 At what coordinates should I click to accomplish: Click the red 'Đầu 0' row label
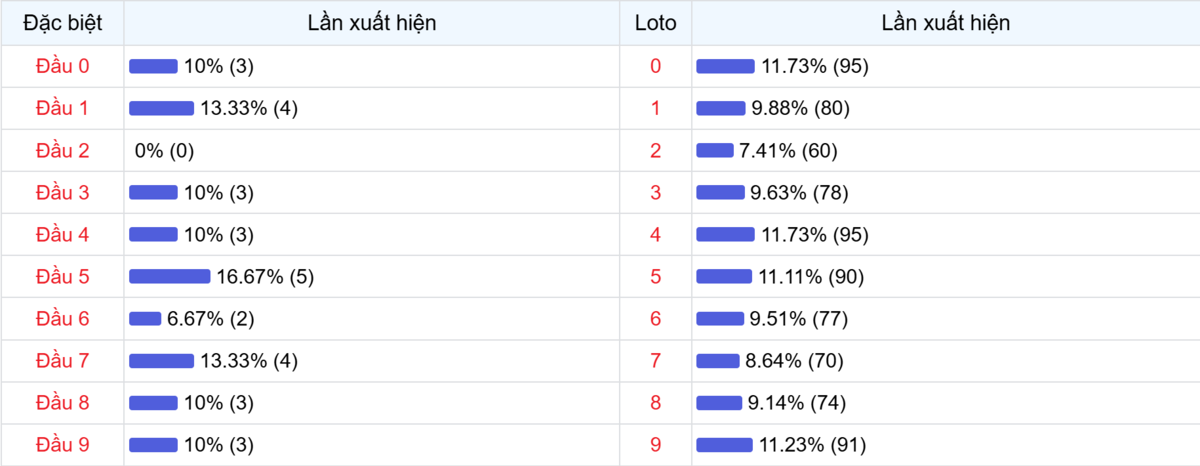(62, 66)
